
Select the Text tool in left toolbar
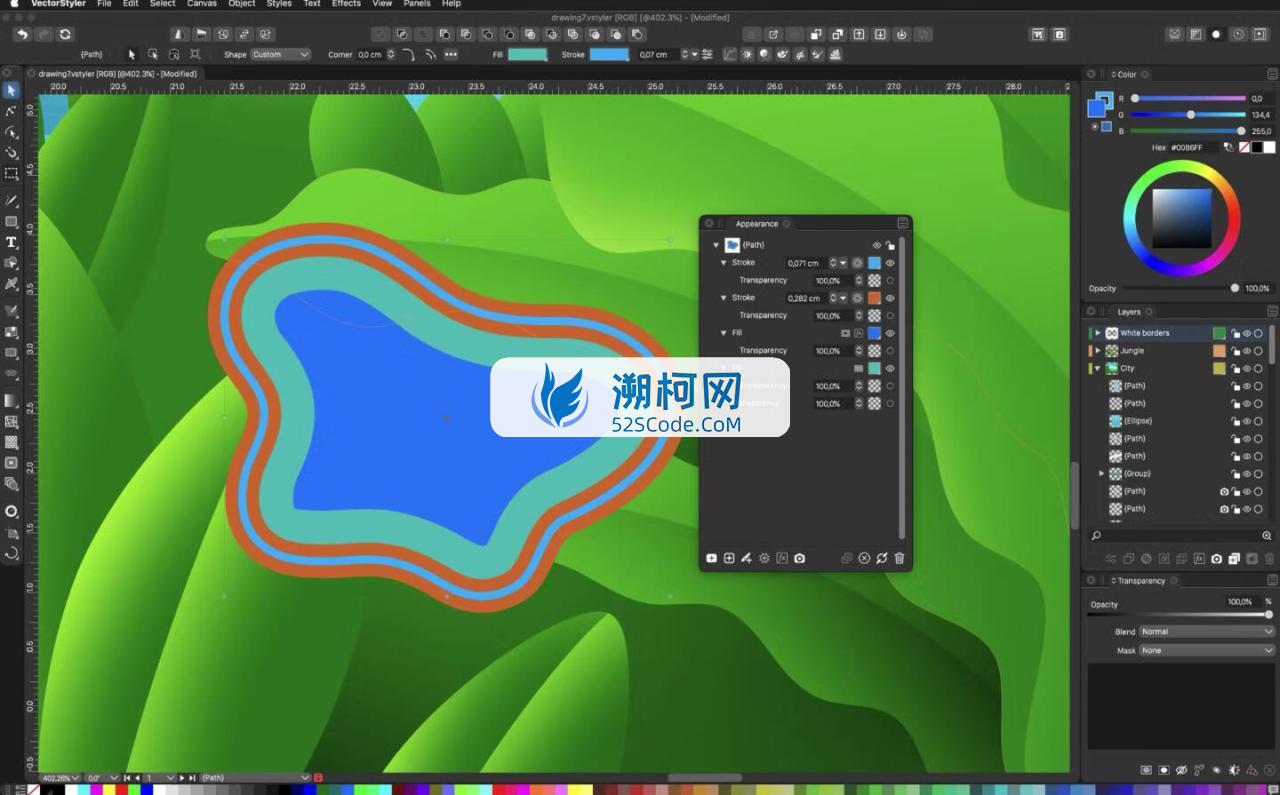[x=12, y=242]
